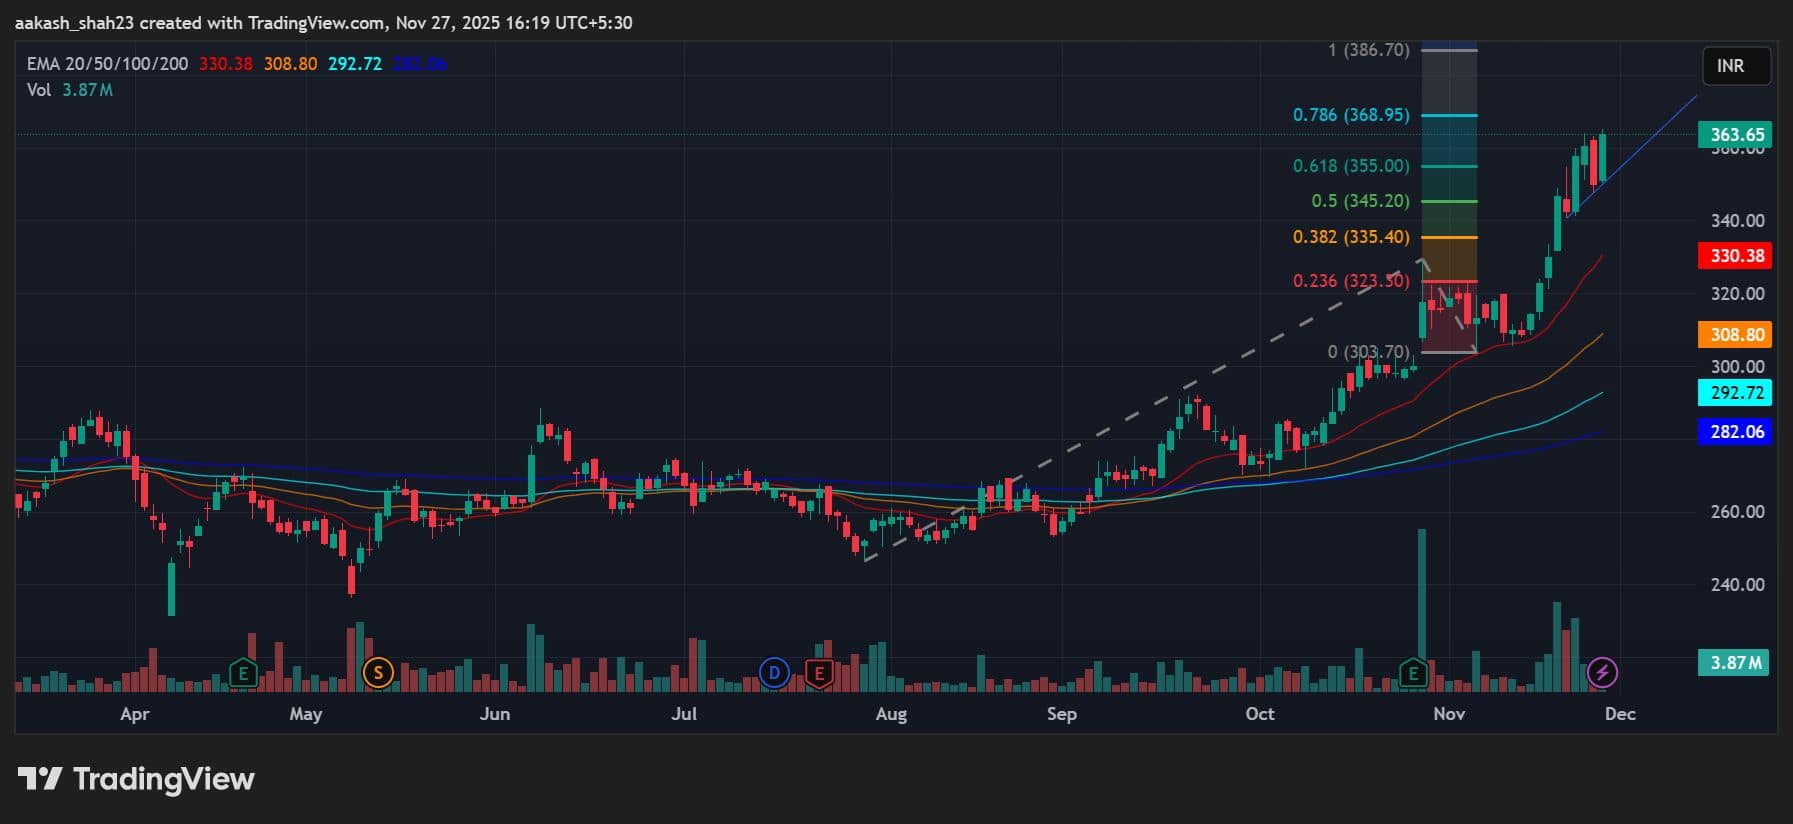Screen dimensions: 1793x824
Task: Click the red 330.38 axis price label
Action: pyautogui.click(x=1736, y=256)
